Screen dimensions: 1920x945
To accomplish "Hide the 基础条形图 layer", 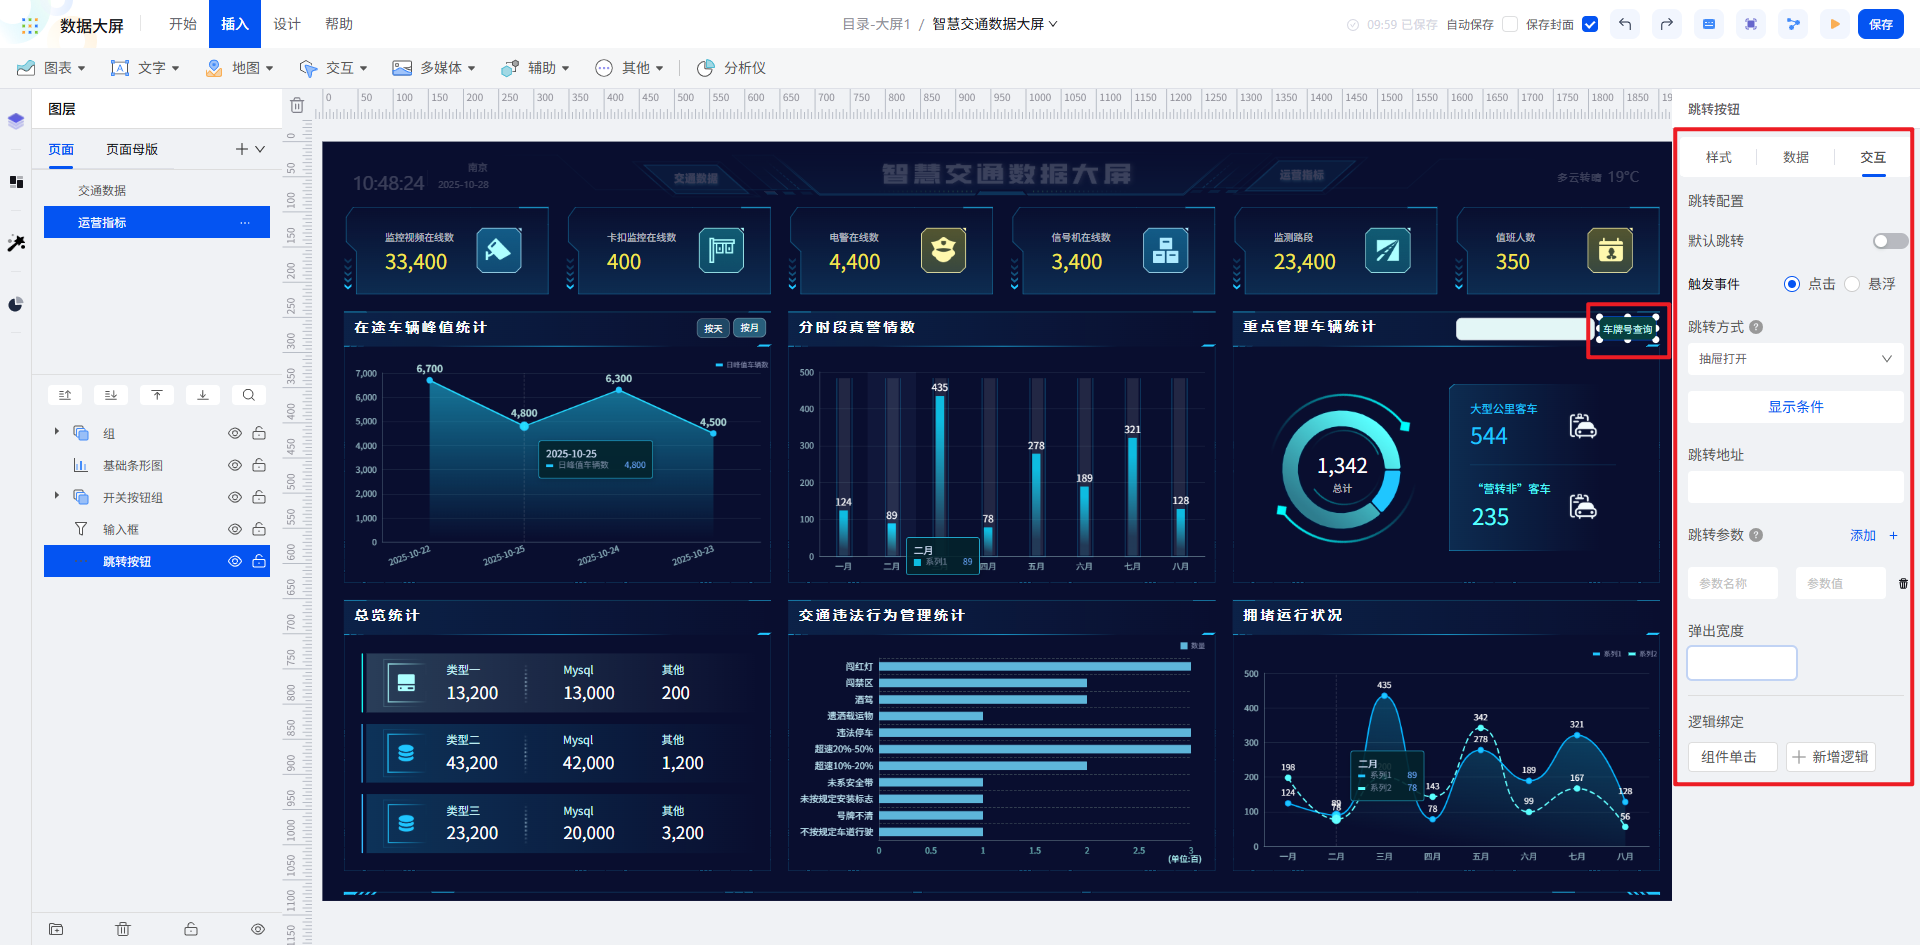I will 235,465.
